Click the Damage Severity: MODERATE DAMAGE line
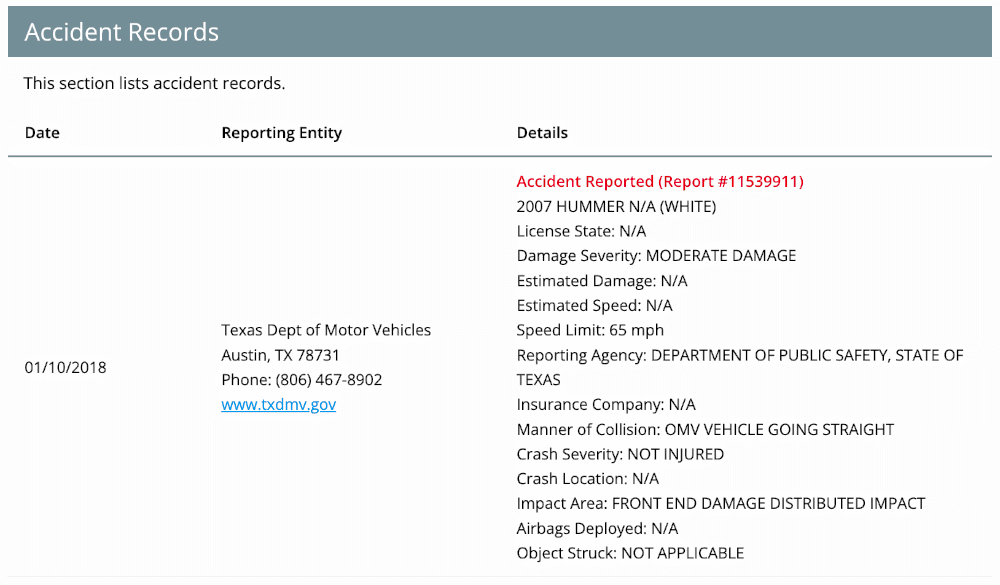The width and height of the screenshot is (1000, 585). coord(656,256)
